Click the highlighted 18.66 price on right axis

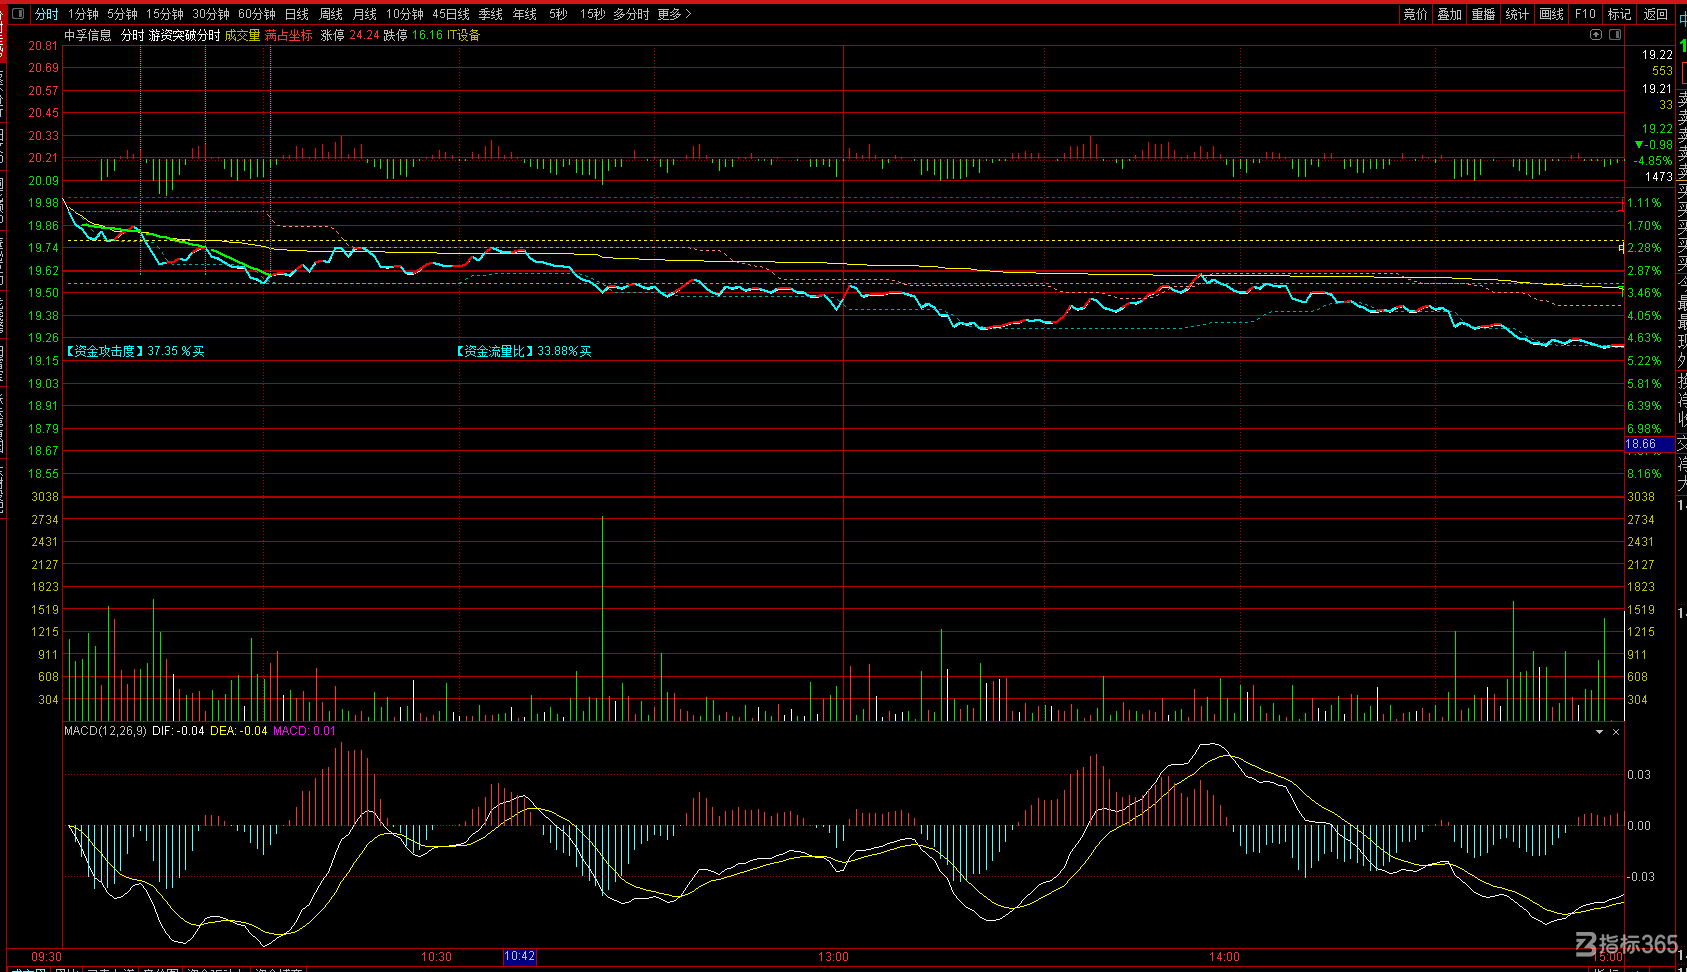coord(1650,444)
